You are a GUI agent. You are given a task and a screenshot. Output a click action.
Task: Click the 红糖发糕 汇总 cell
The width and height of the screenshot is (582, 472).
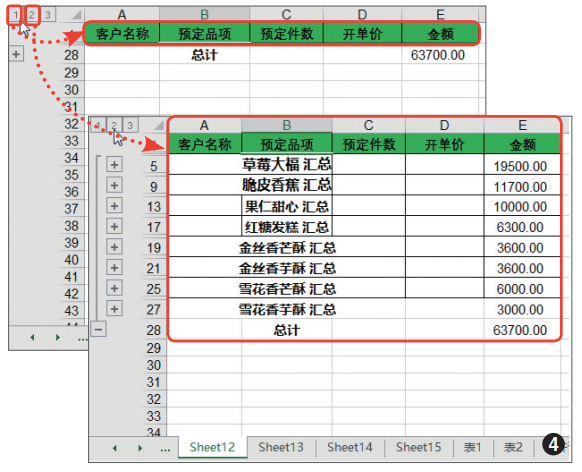click(287, 226)
